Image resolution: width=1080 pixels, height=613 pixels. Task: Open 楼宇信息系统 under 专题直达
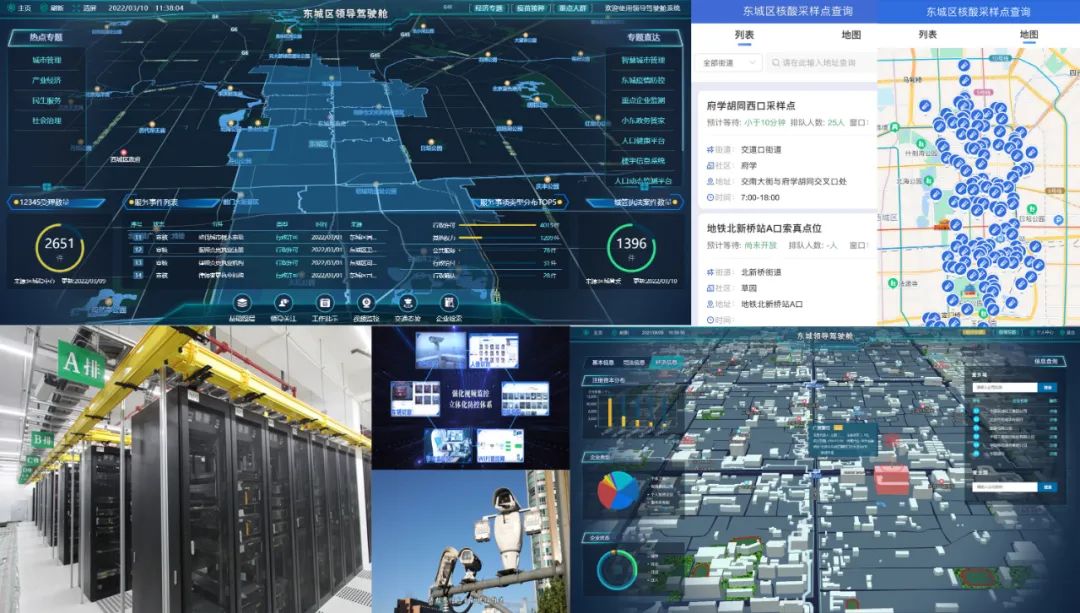tap(643, 161)
